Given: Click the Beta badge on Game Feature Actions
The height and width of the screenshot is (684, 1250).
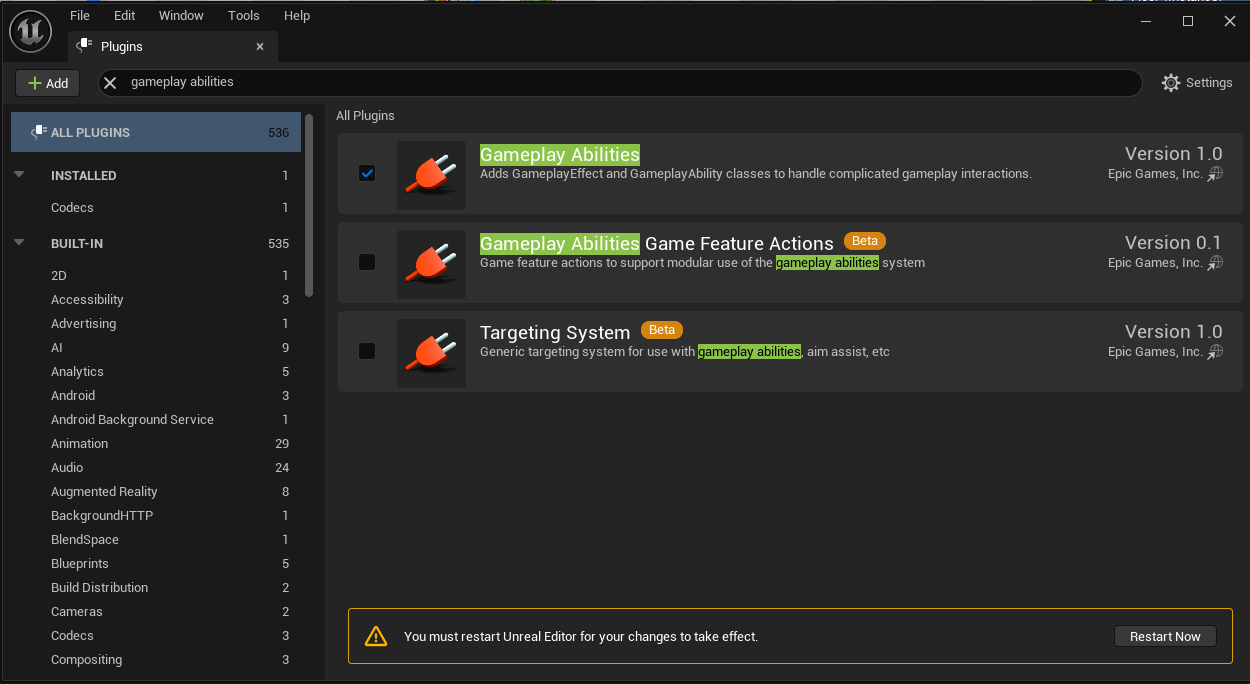Looking at the screenshot, I should point(865,241).
